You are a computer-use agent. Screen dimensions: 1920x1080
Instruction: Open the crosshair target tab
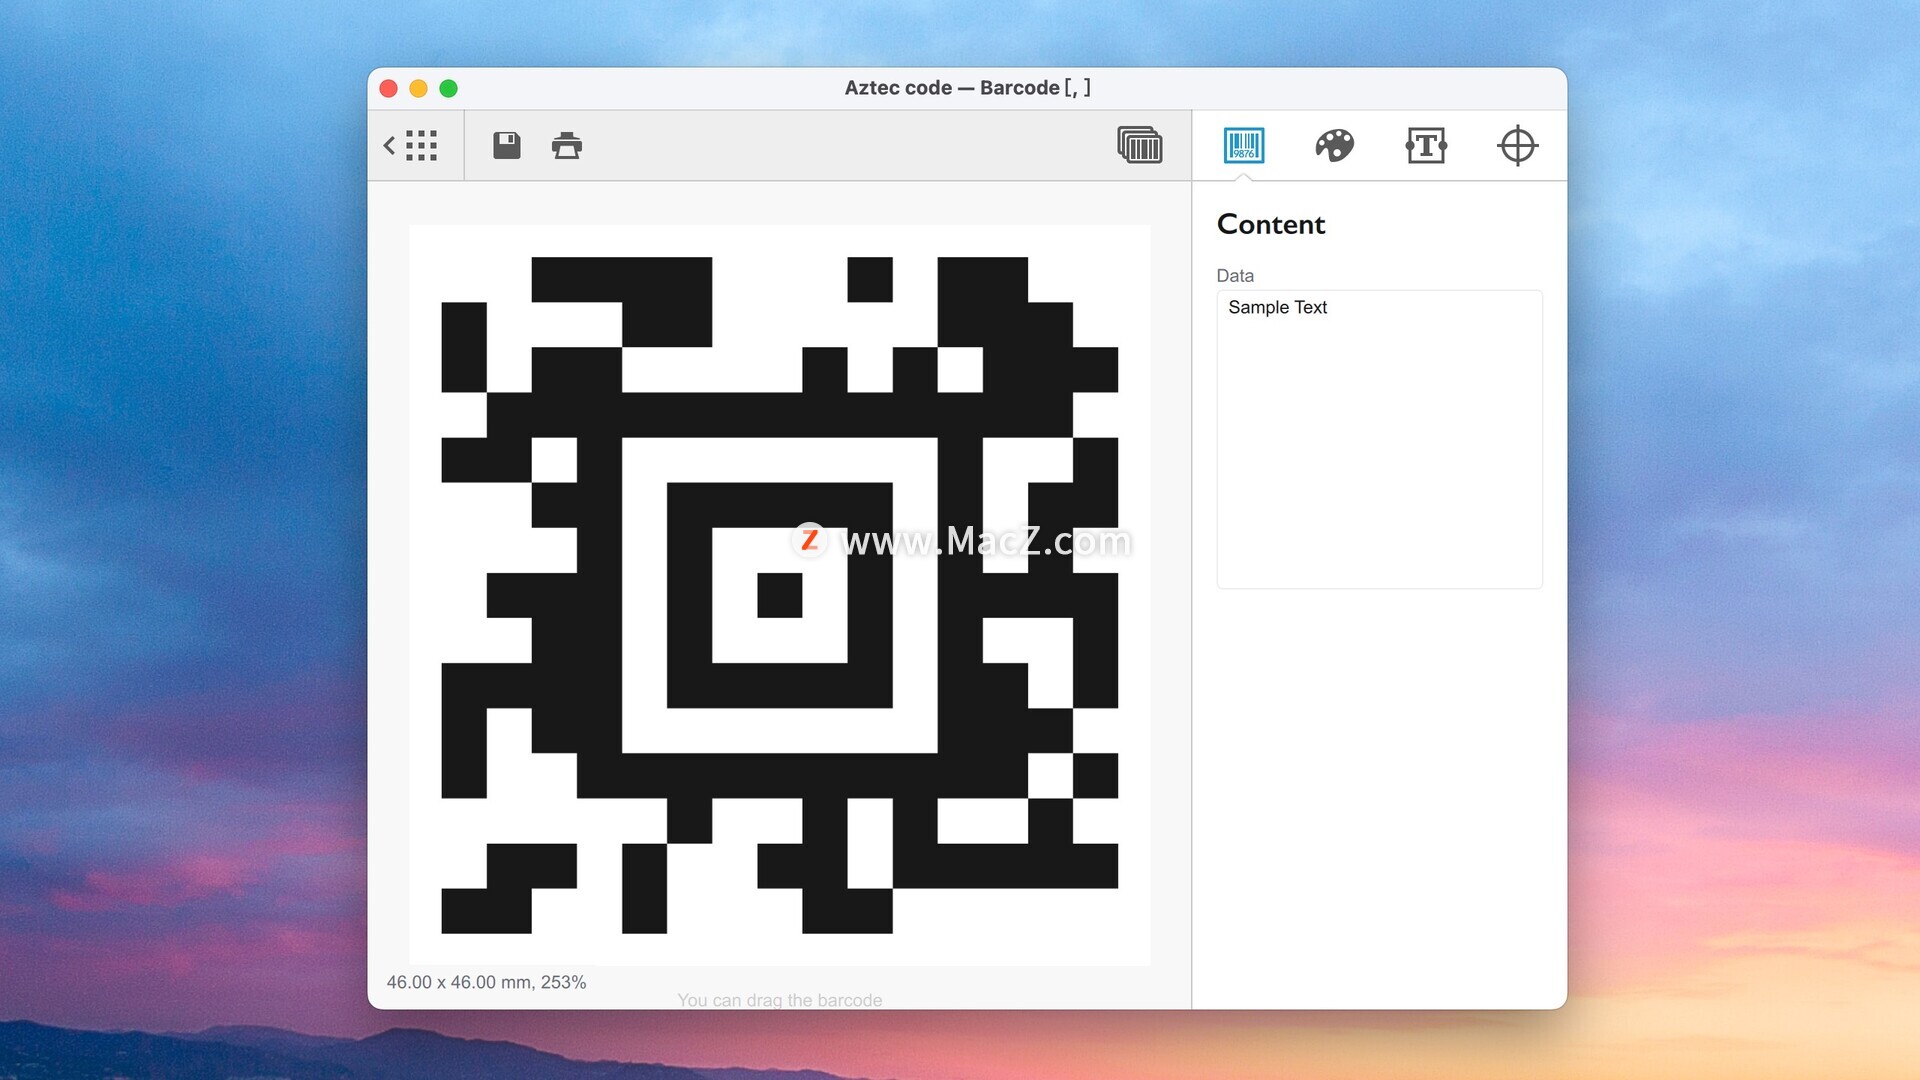click(x=1517, y=146)
